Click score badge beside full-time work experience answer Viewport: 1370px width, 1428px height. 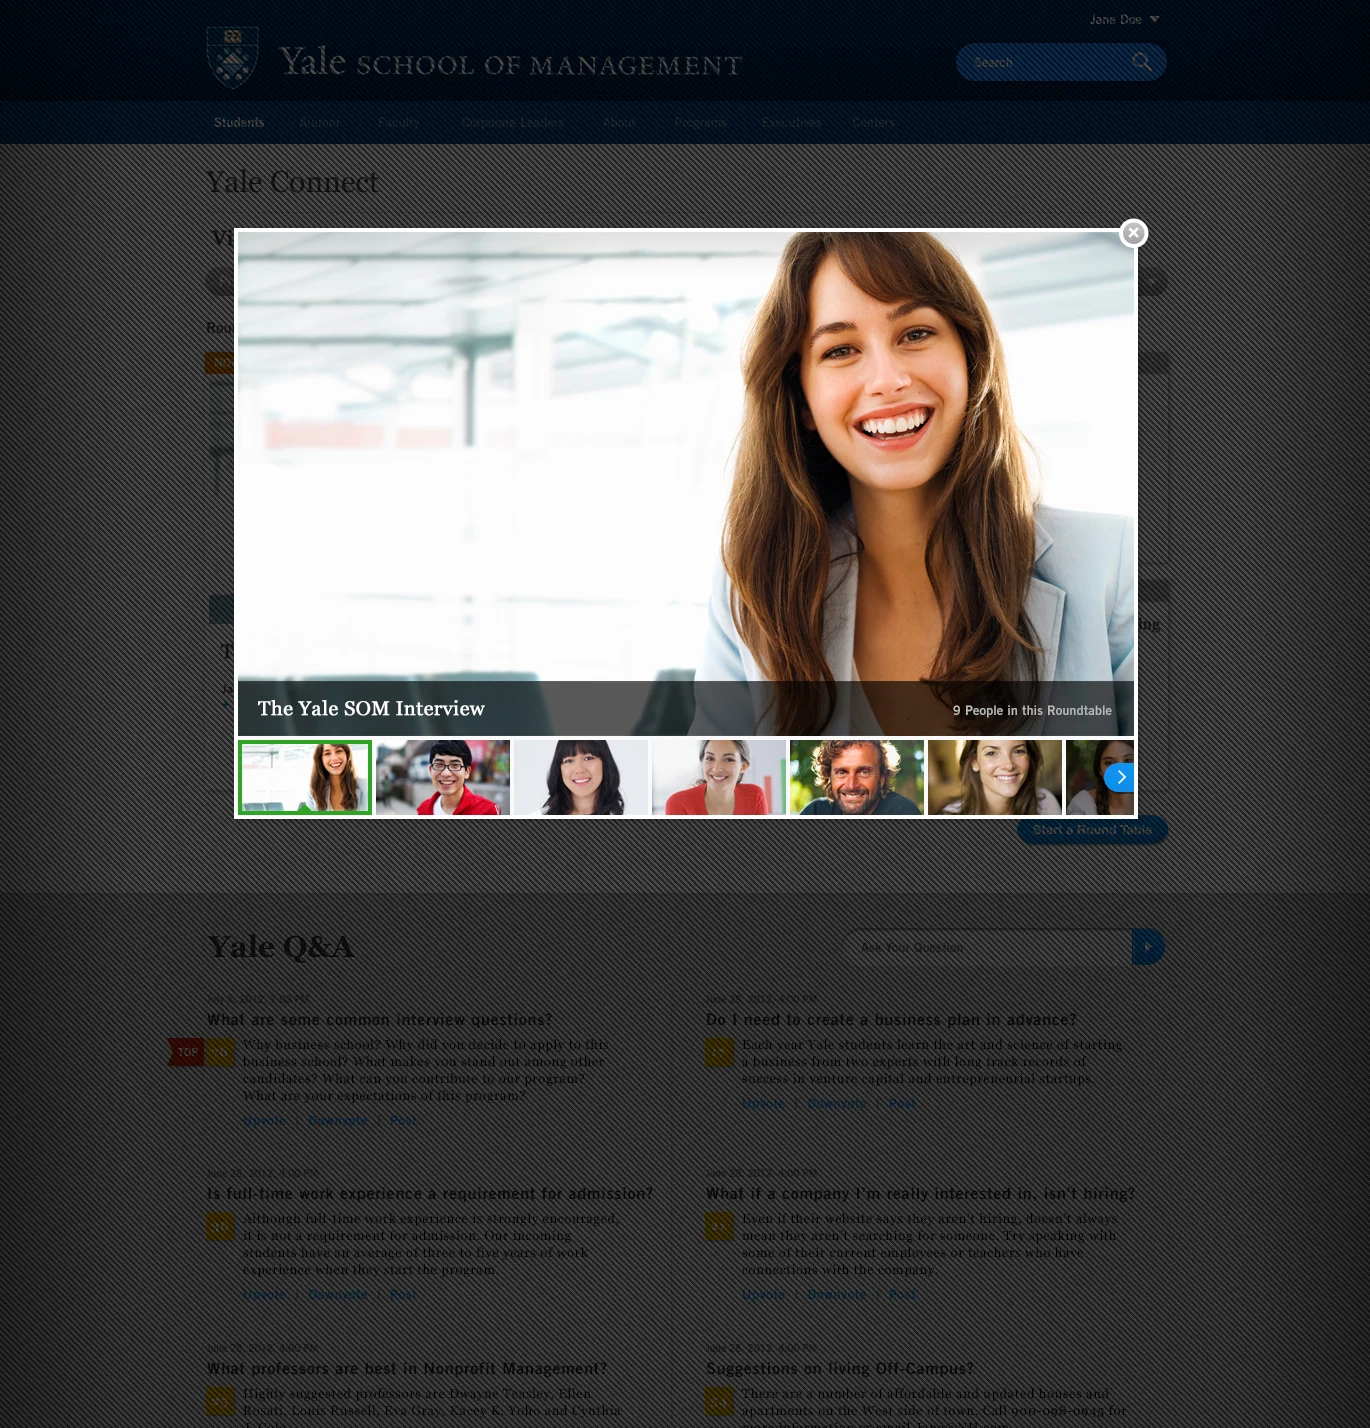coord(220,1226)
